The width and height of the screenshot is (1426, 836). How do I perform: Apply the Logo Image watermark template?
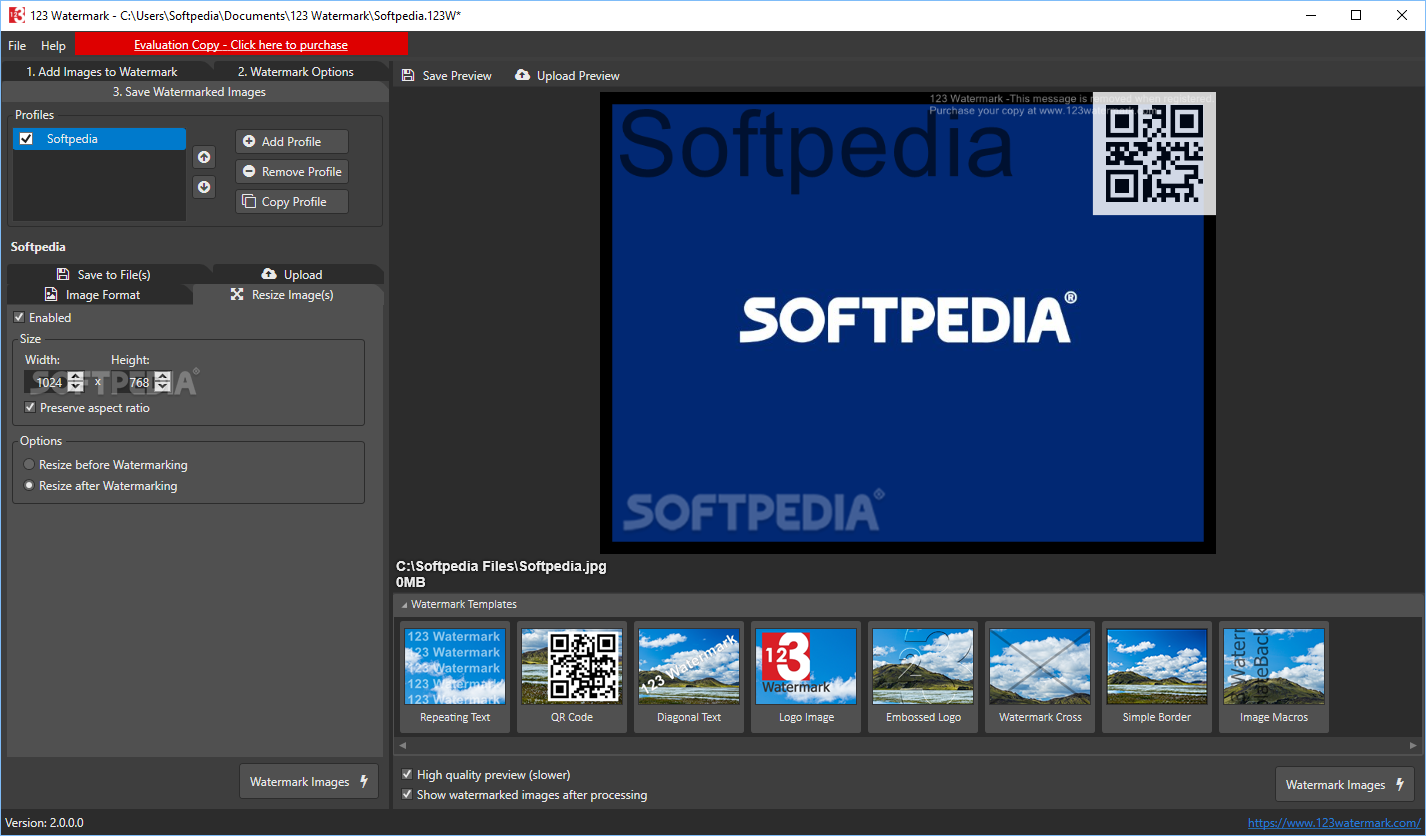806,677
